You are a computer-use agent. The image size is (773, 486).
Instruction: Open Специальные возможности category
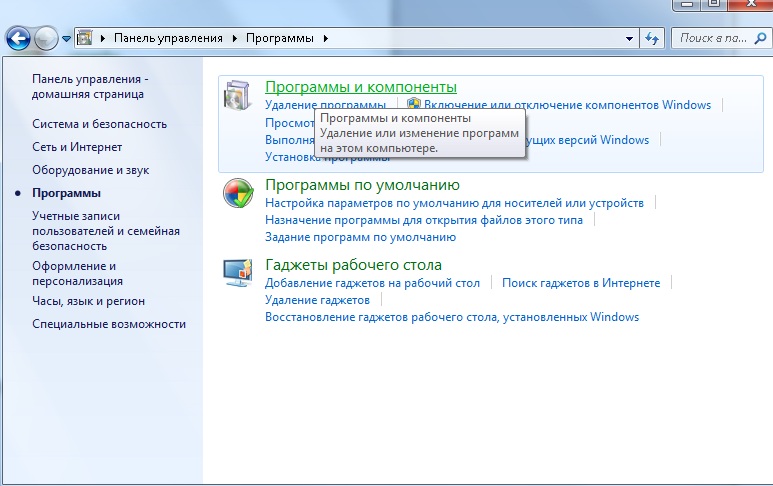[109, 324]
